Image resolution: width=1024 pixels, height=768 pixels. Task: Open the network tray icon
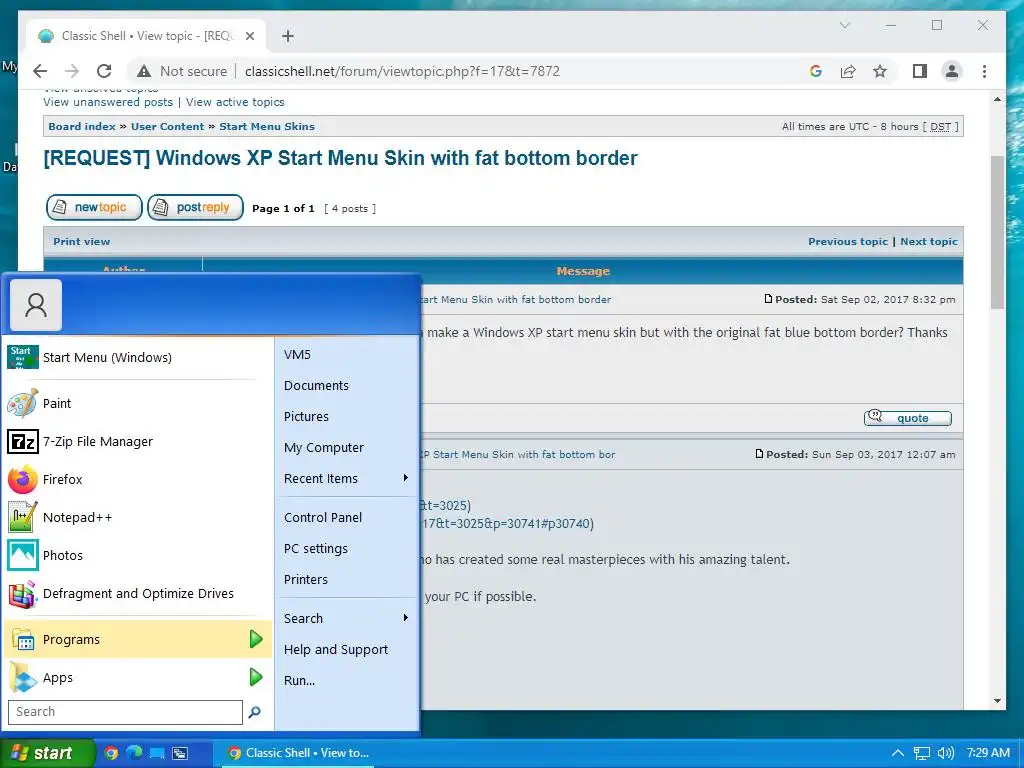(x=921, y=753)
